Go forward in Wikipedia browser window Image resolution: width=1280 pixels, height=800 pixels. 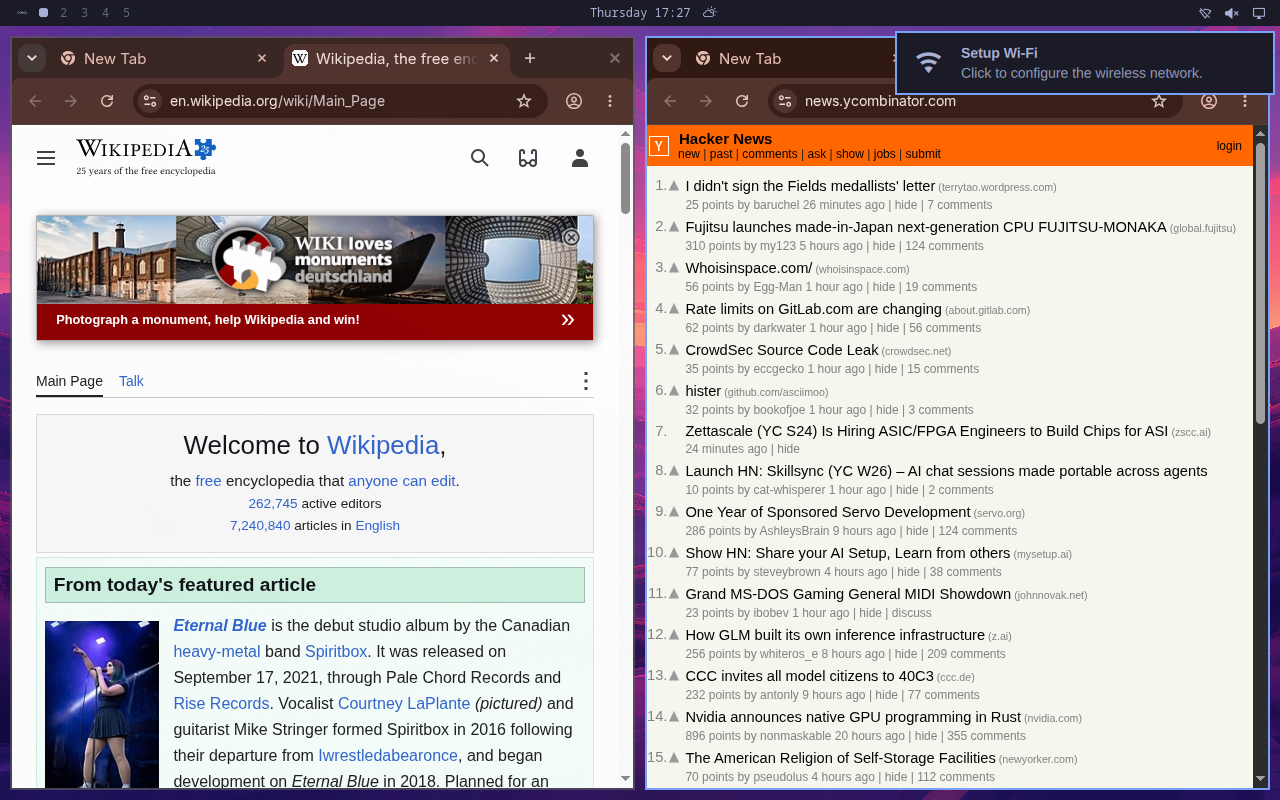(71, 101)
